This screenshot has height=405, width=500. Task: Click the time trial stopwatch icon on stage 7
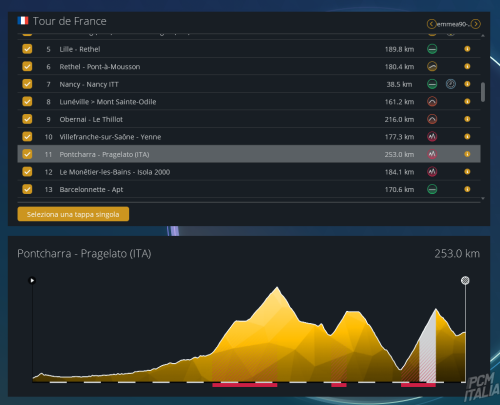451,84
